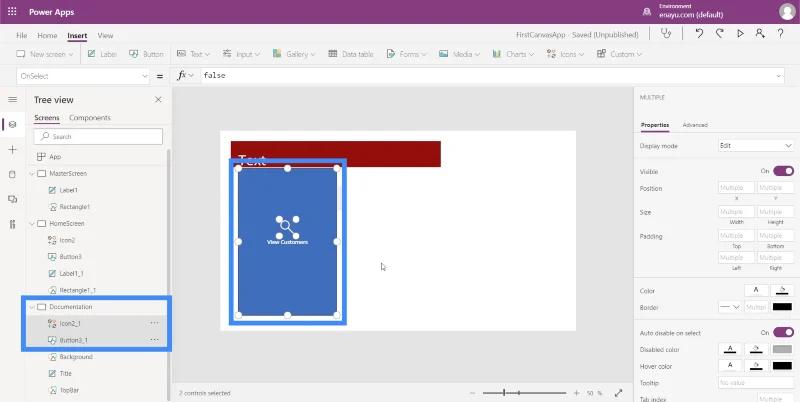800x402 pixels.
Task: Insert a Data table
Action: (351, 54)
